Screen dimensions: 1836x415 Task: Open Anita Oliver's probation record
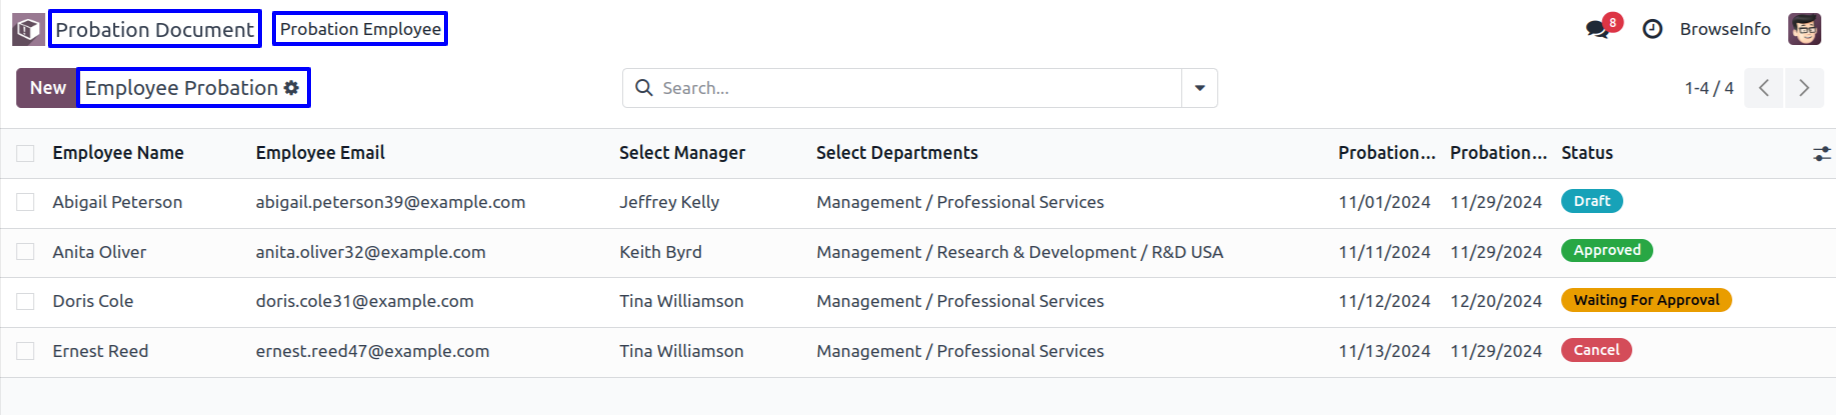(x=100, y=252)
